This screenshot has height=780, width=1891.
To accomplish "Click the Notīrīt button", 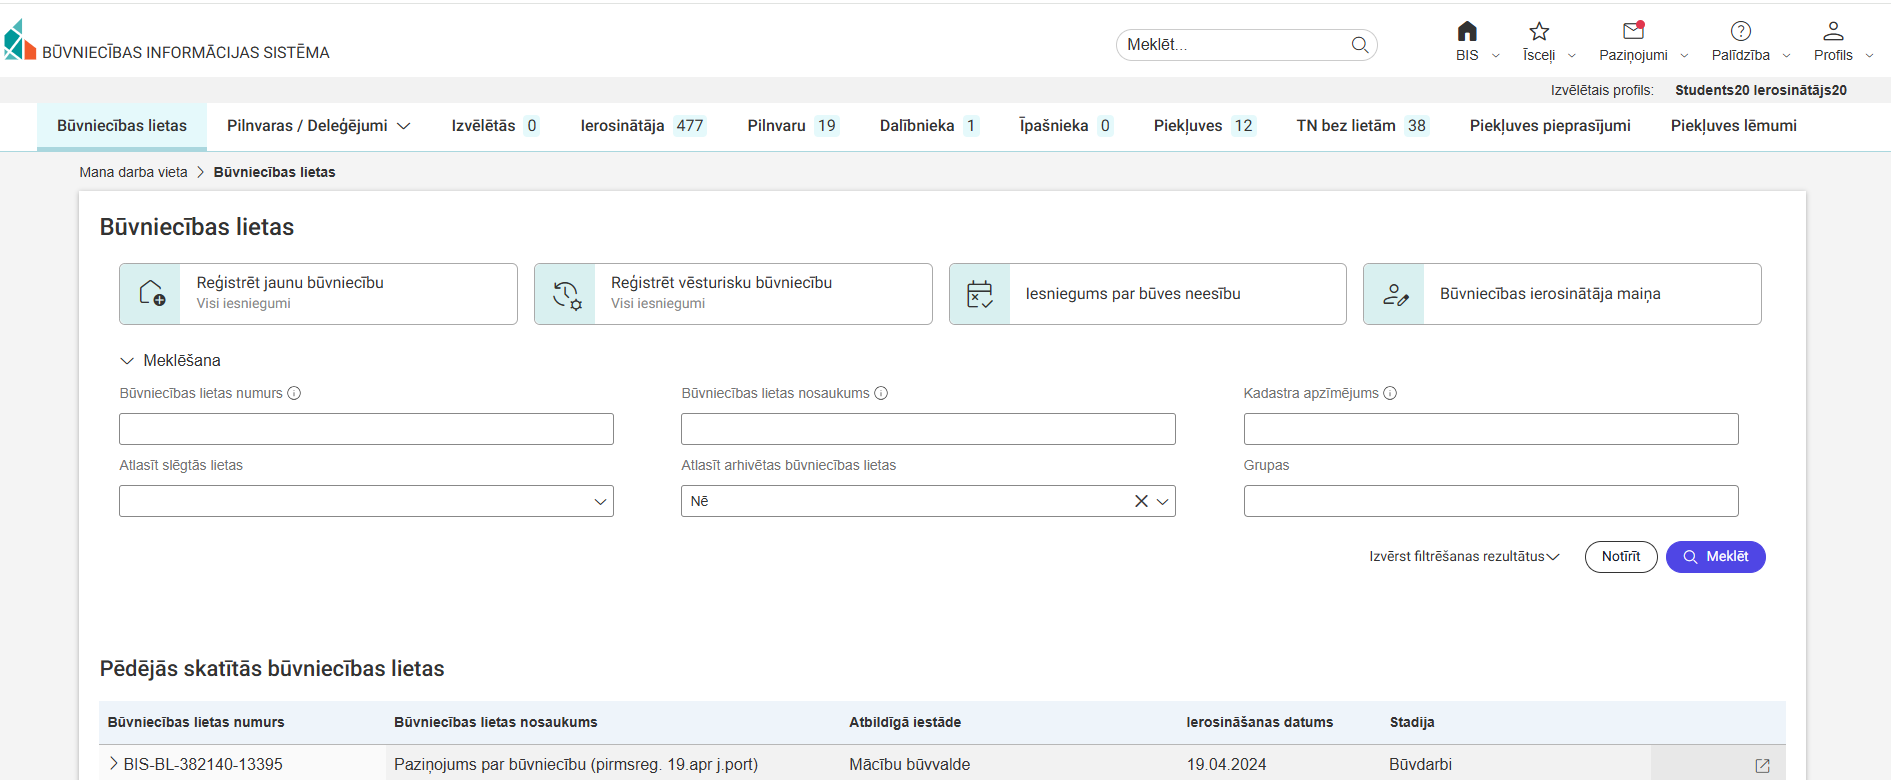I will (x=1620, y=557).
